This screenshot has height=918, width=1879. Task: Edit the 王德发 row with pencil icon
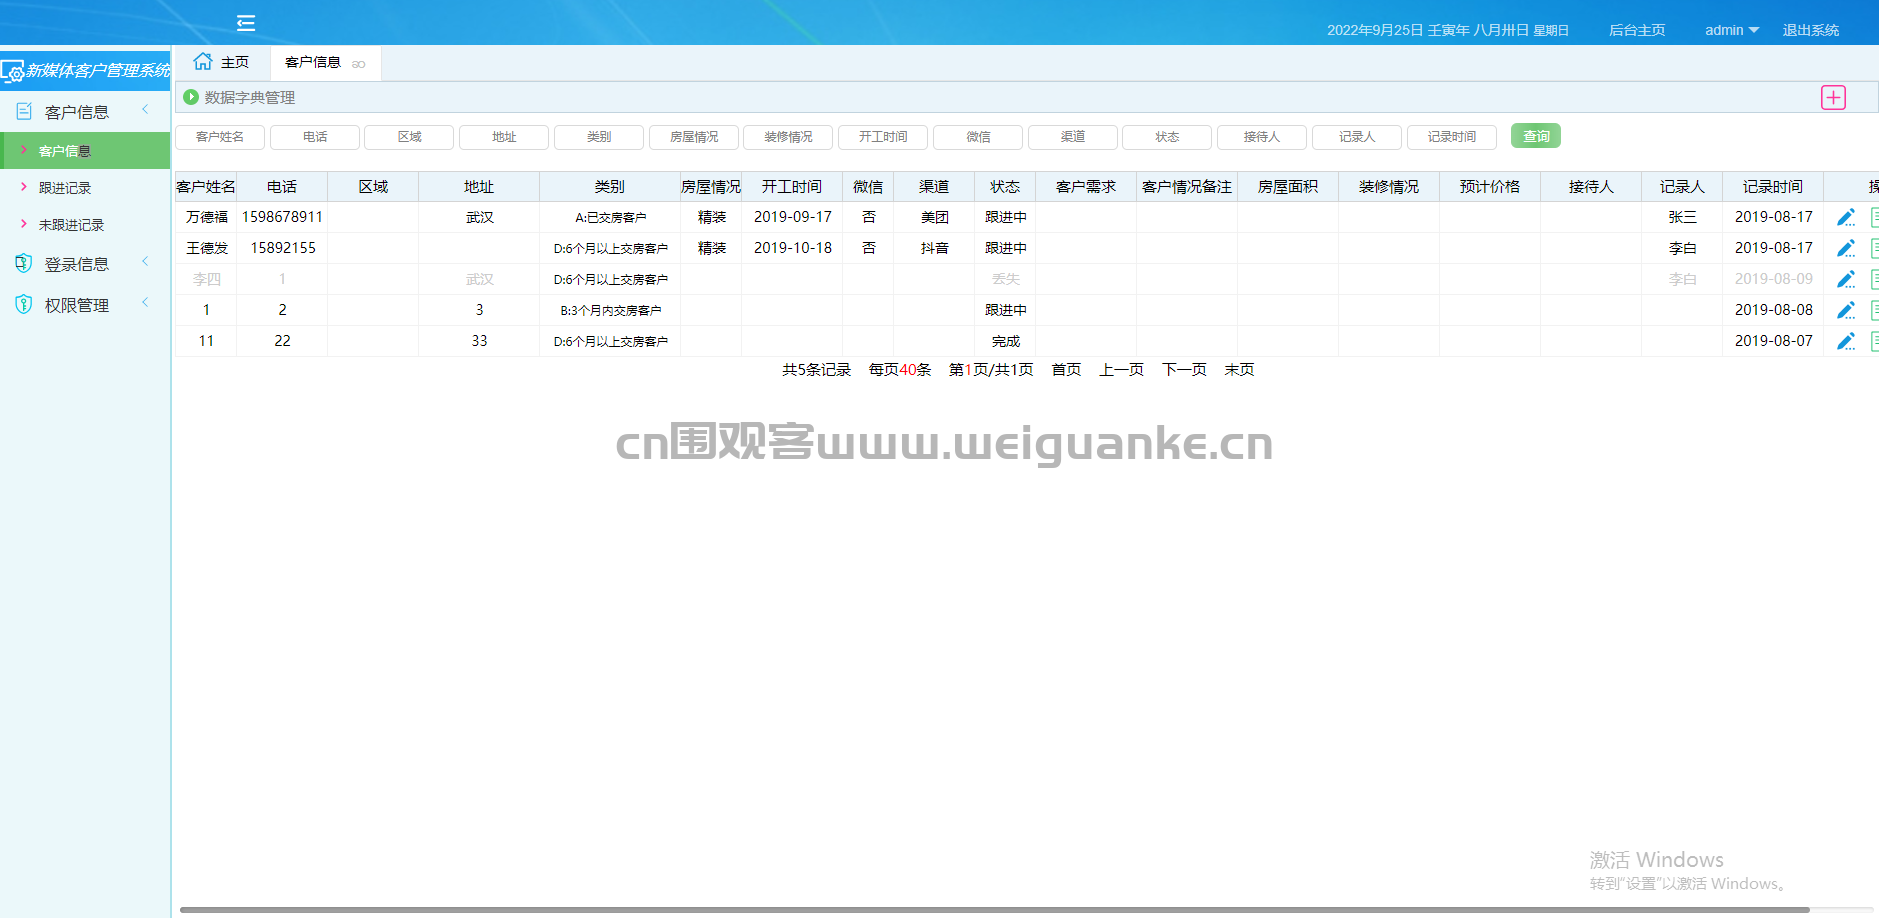tap(1846, 248)
